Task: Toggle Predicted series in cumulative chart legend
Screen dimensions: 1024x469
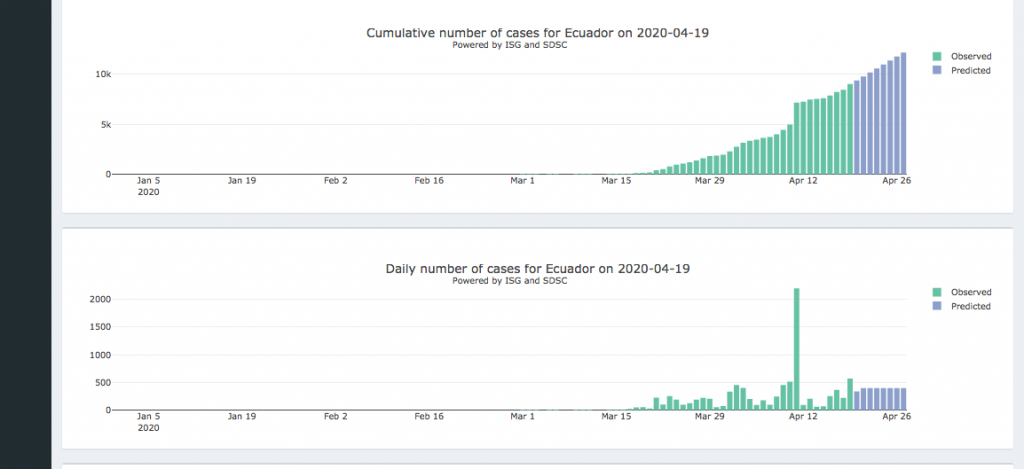Action: click(970, 71)
